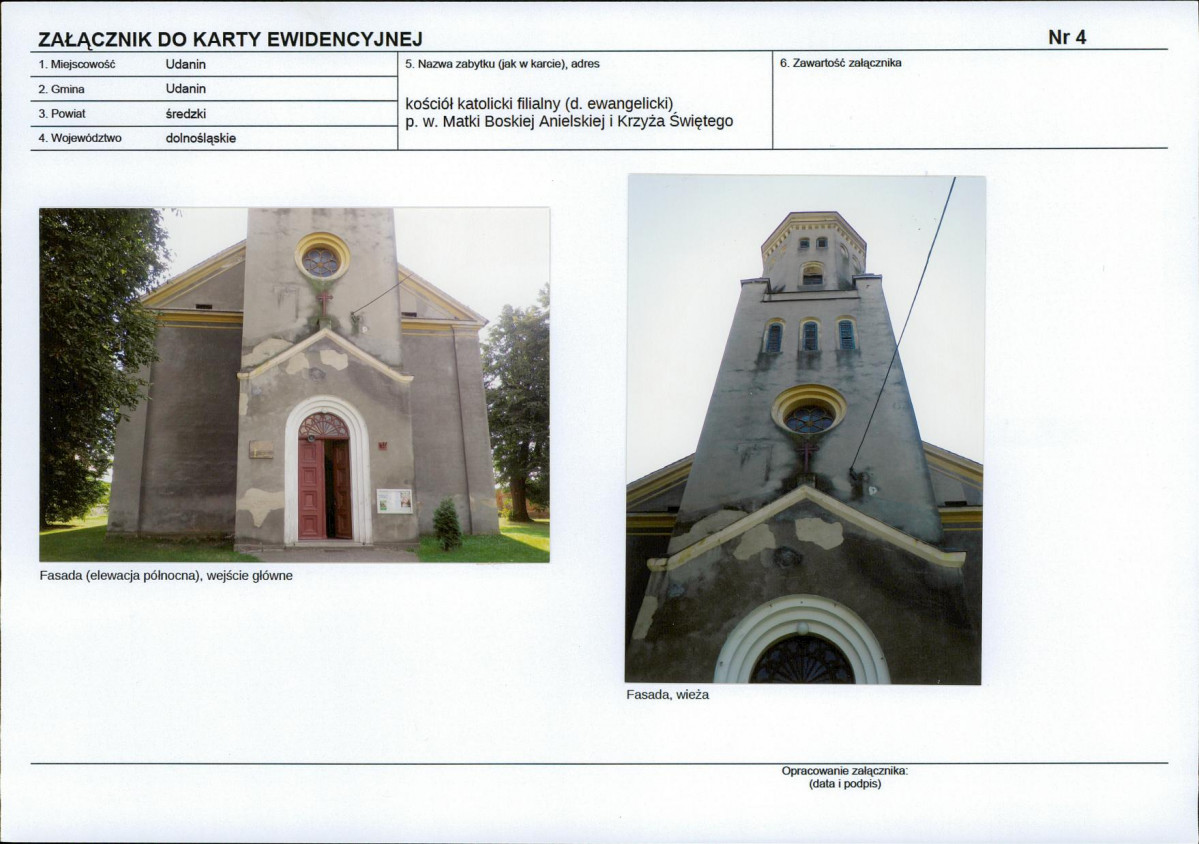Click the caption 'Fasada (elewacja północna), wejście główne'
This screenshot has height=844, width=1199.
pyautogui.click(x=166, y=576)
